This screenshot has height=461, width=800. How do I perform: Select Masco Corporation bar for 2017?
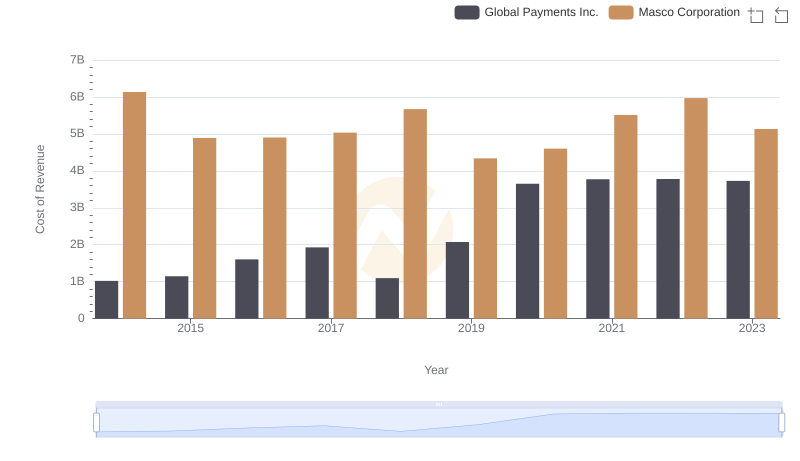pyautogui.click(x=345, y=225)
